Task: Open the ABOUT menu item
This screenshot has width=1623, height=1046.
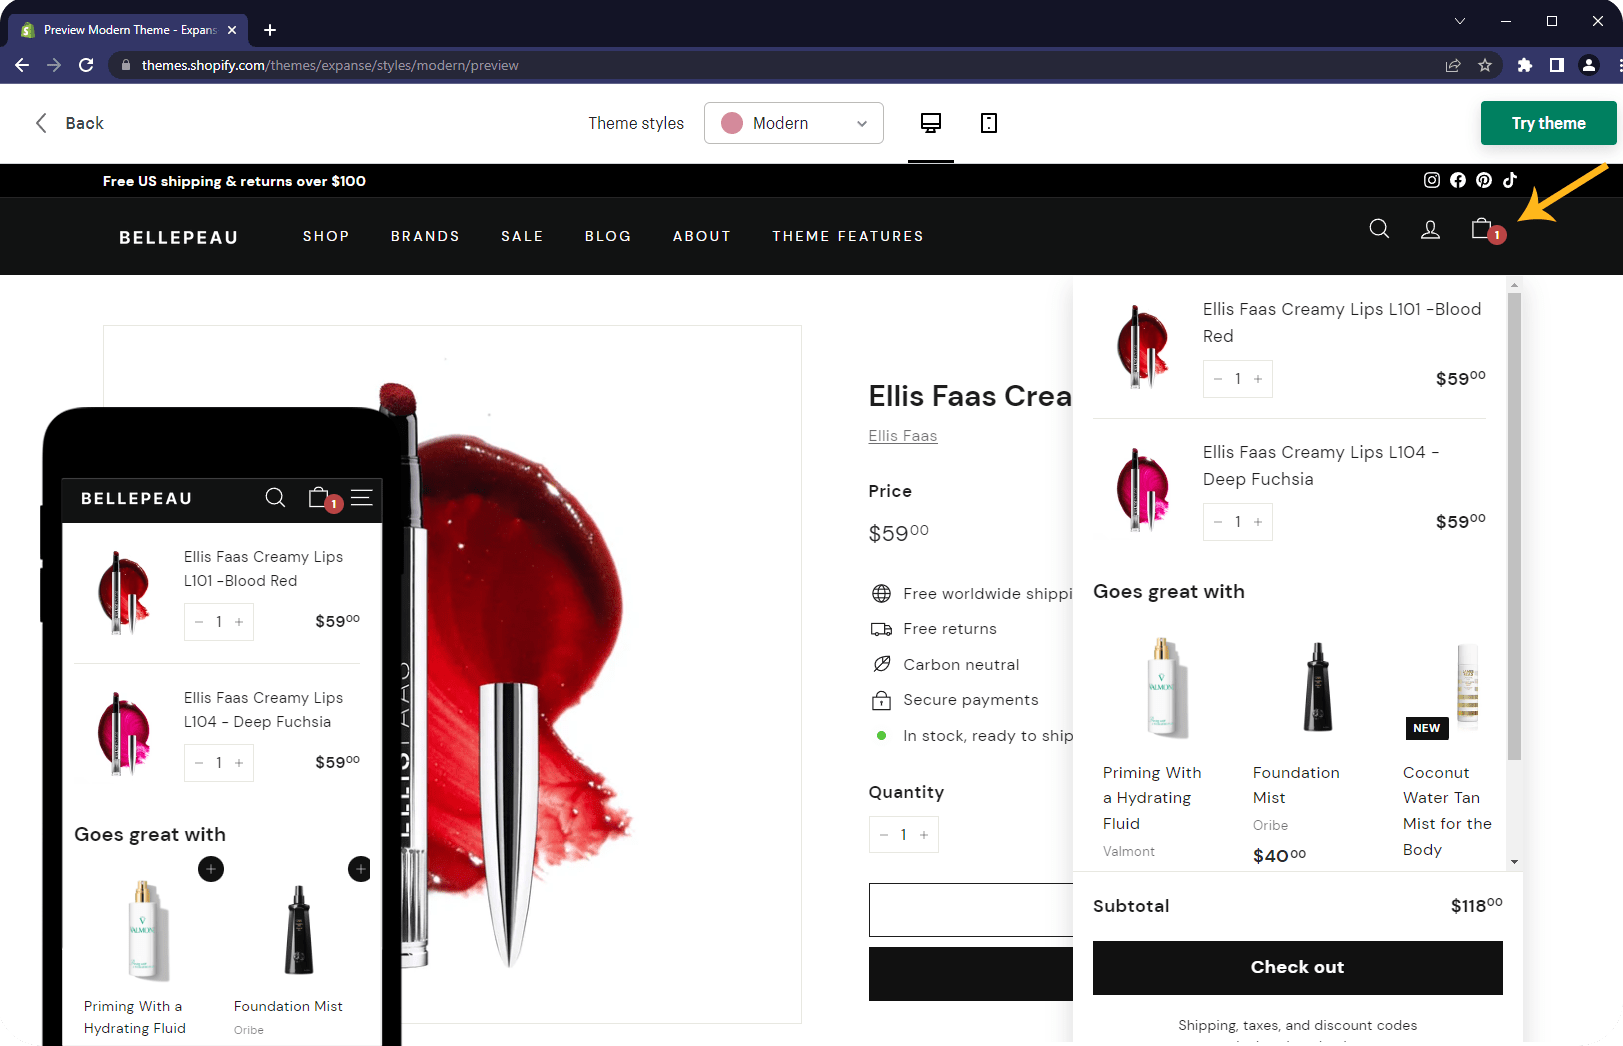Action: coord(702,236)
